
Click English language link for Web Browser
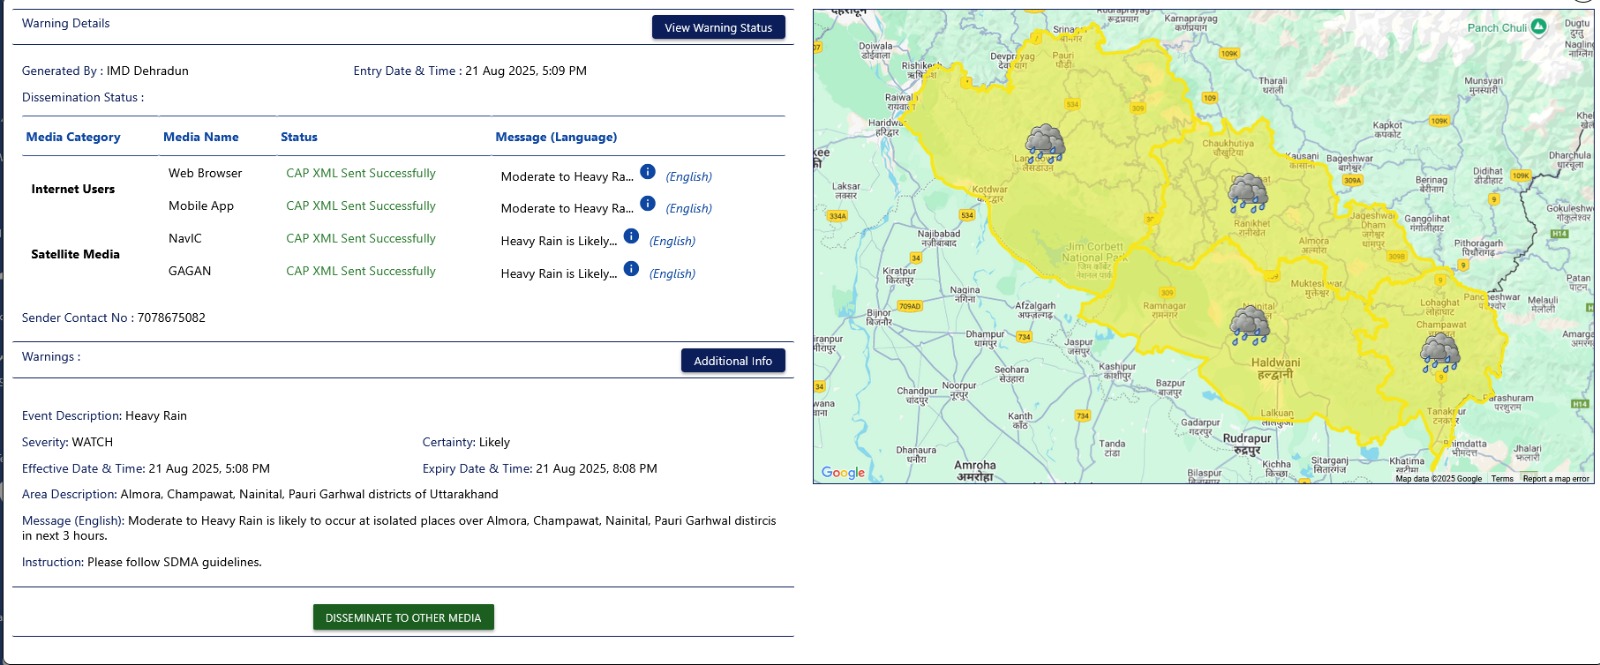(689, 177)
